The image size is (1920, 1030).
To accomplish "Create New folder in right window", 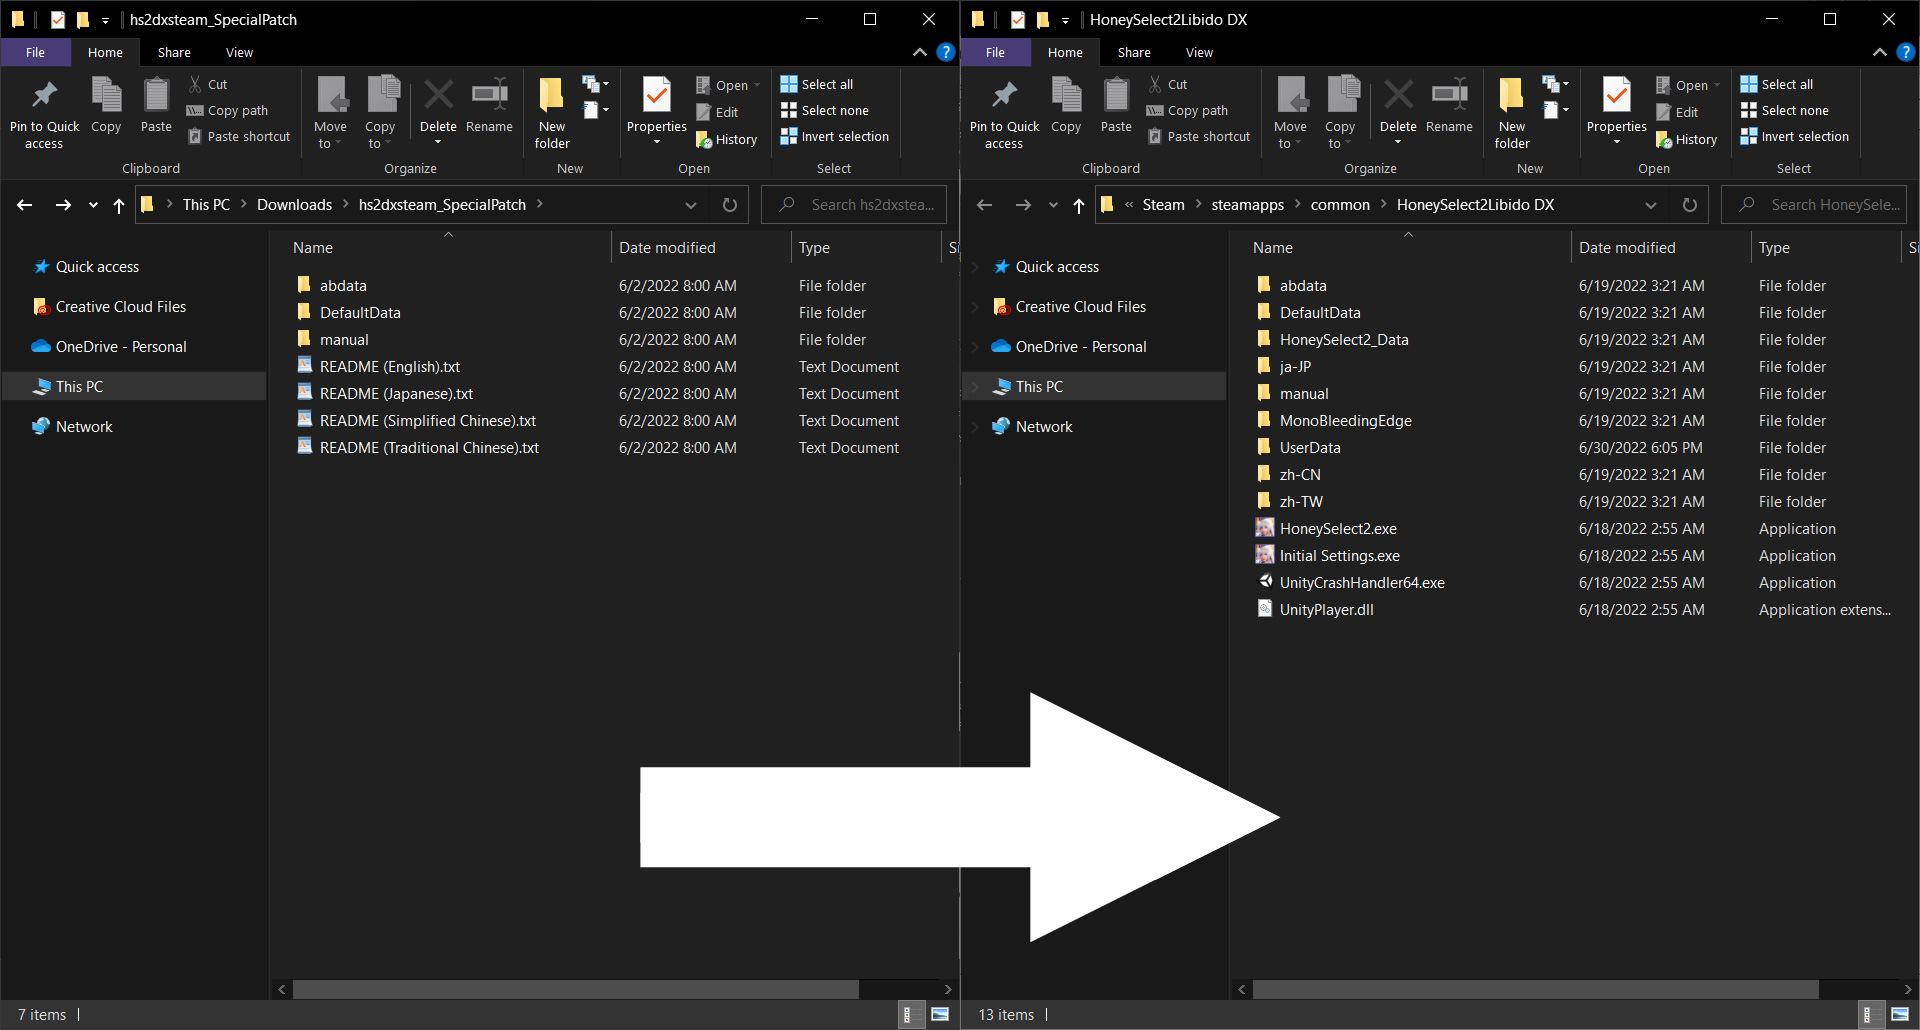I will [x=1512, y=113].
